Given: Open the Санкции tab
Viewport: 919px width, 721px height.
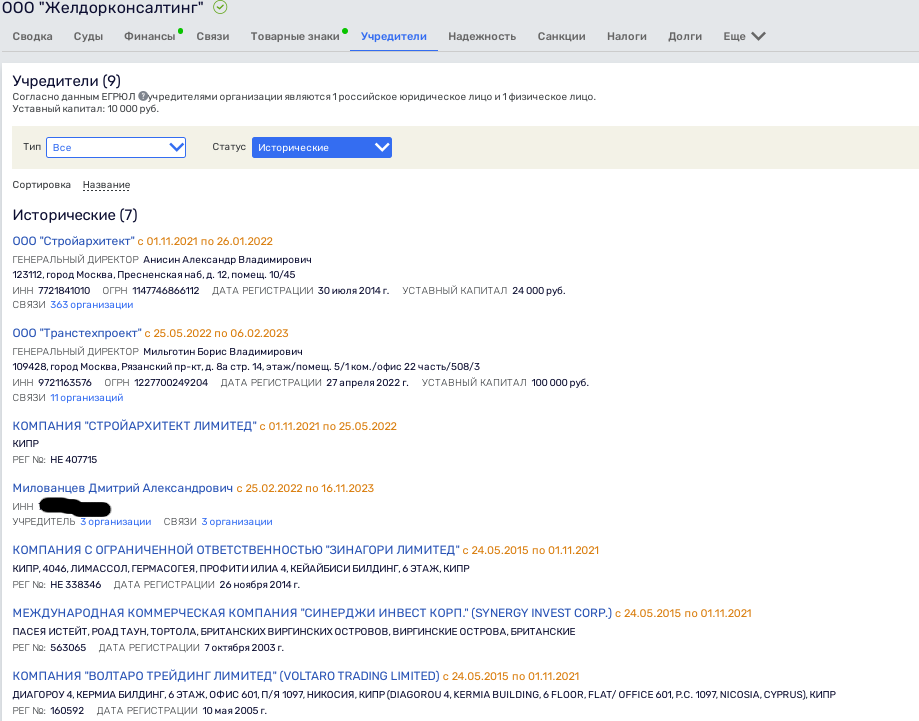Looking at the screenshot, I should (561, 37).
